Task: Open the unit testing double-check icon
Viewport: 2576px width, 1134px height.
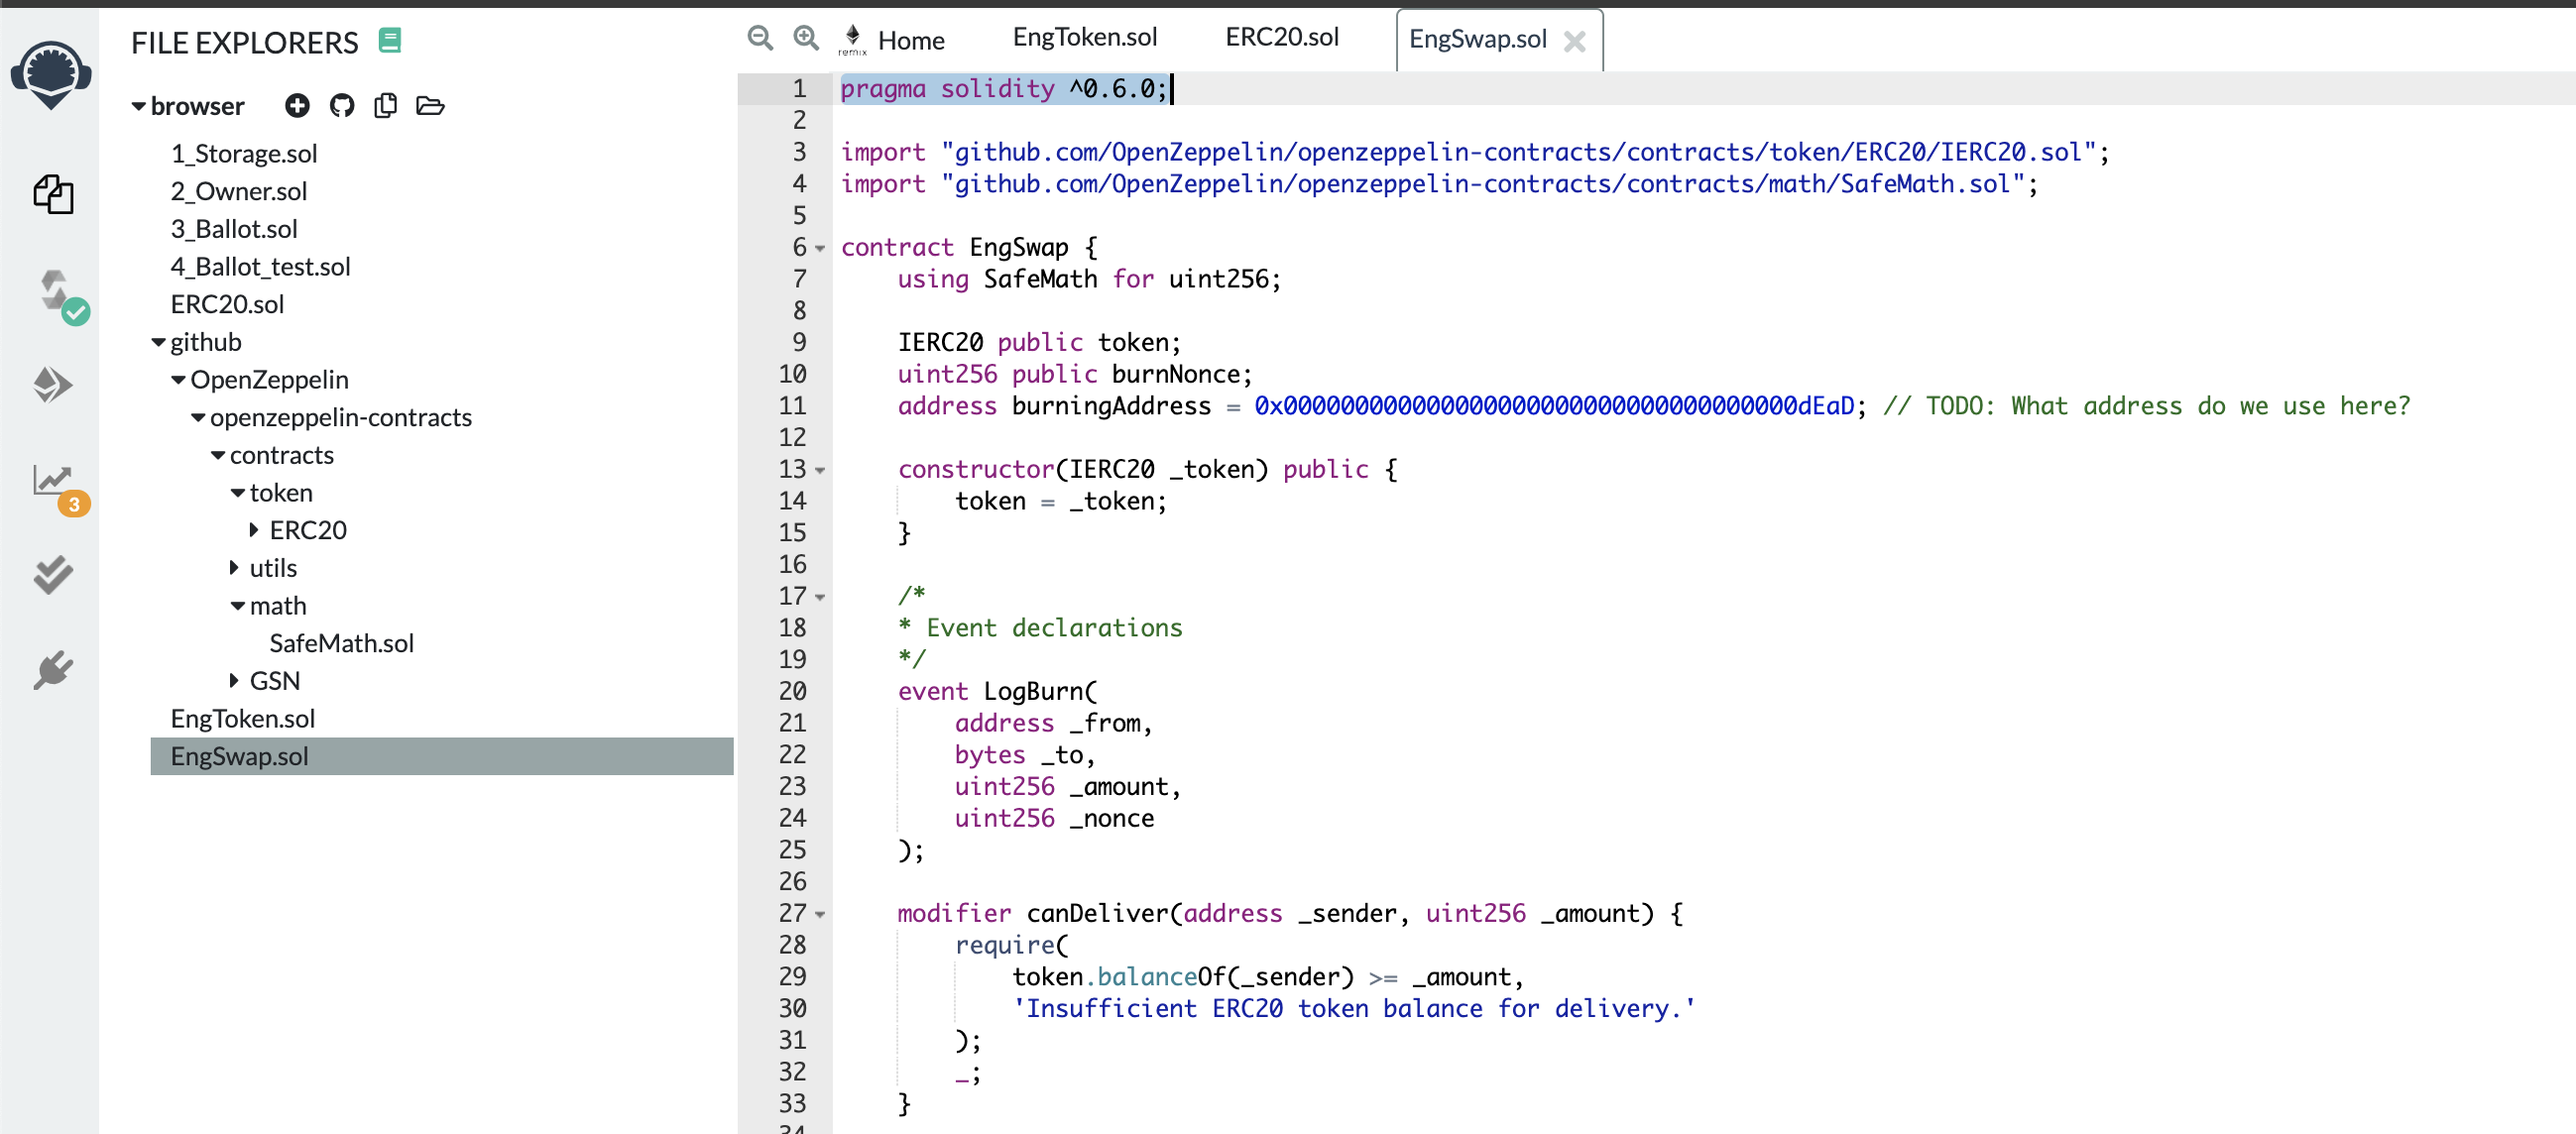Action: (52, 575)
